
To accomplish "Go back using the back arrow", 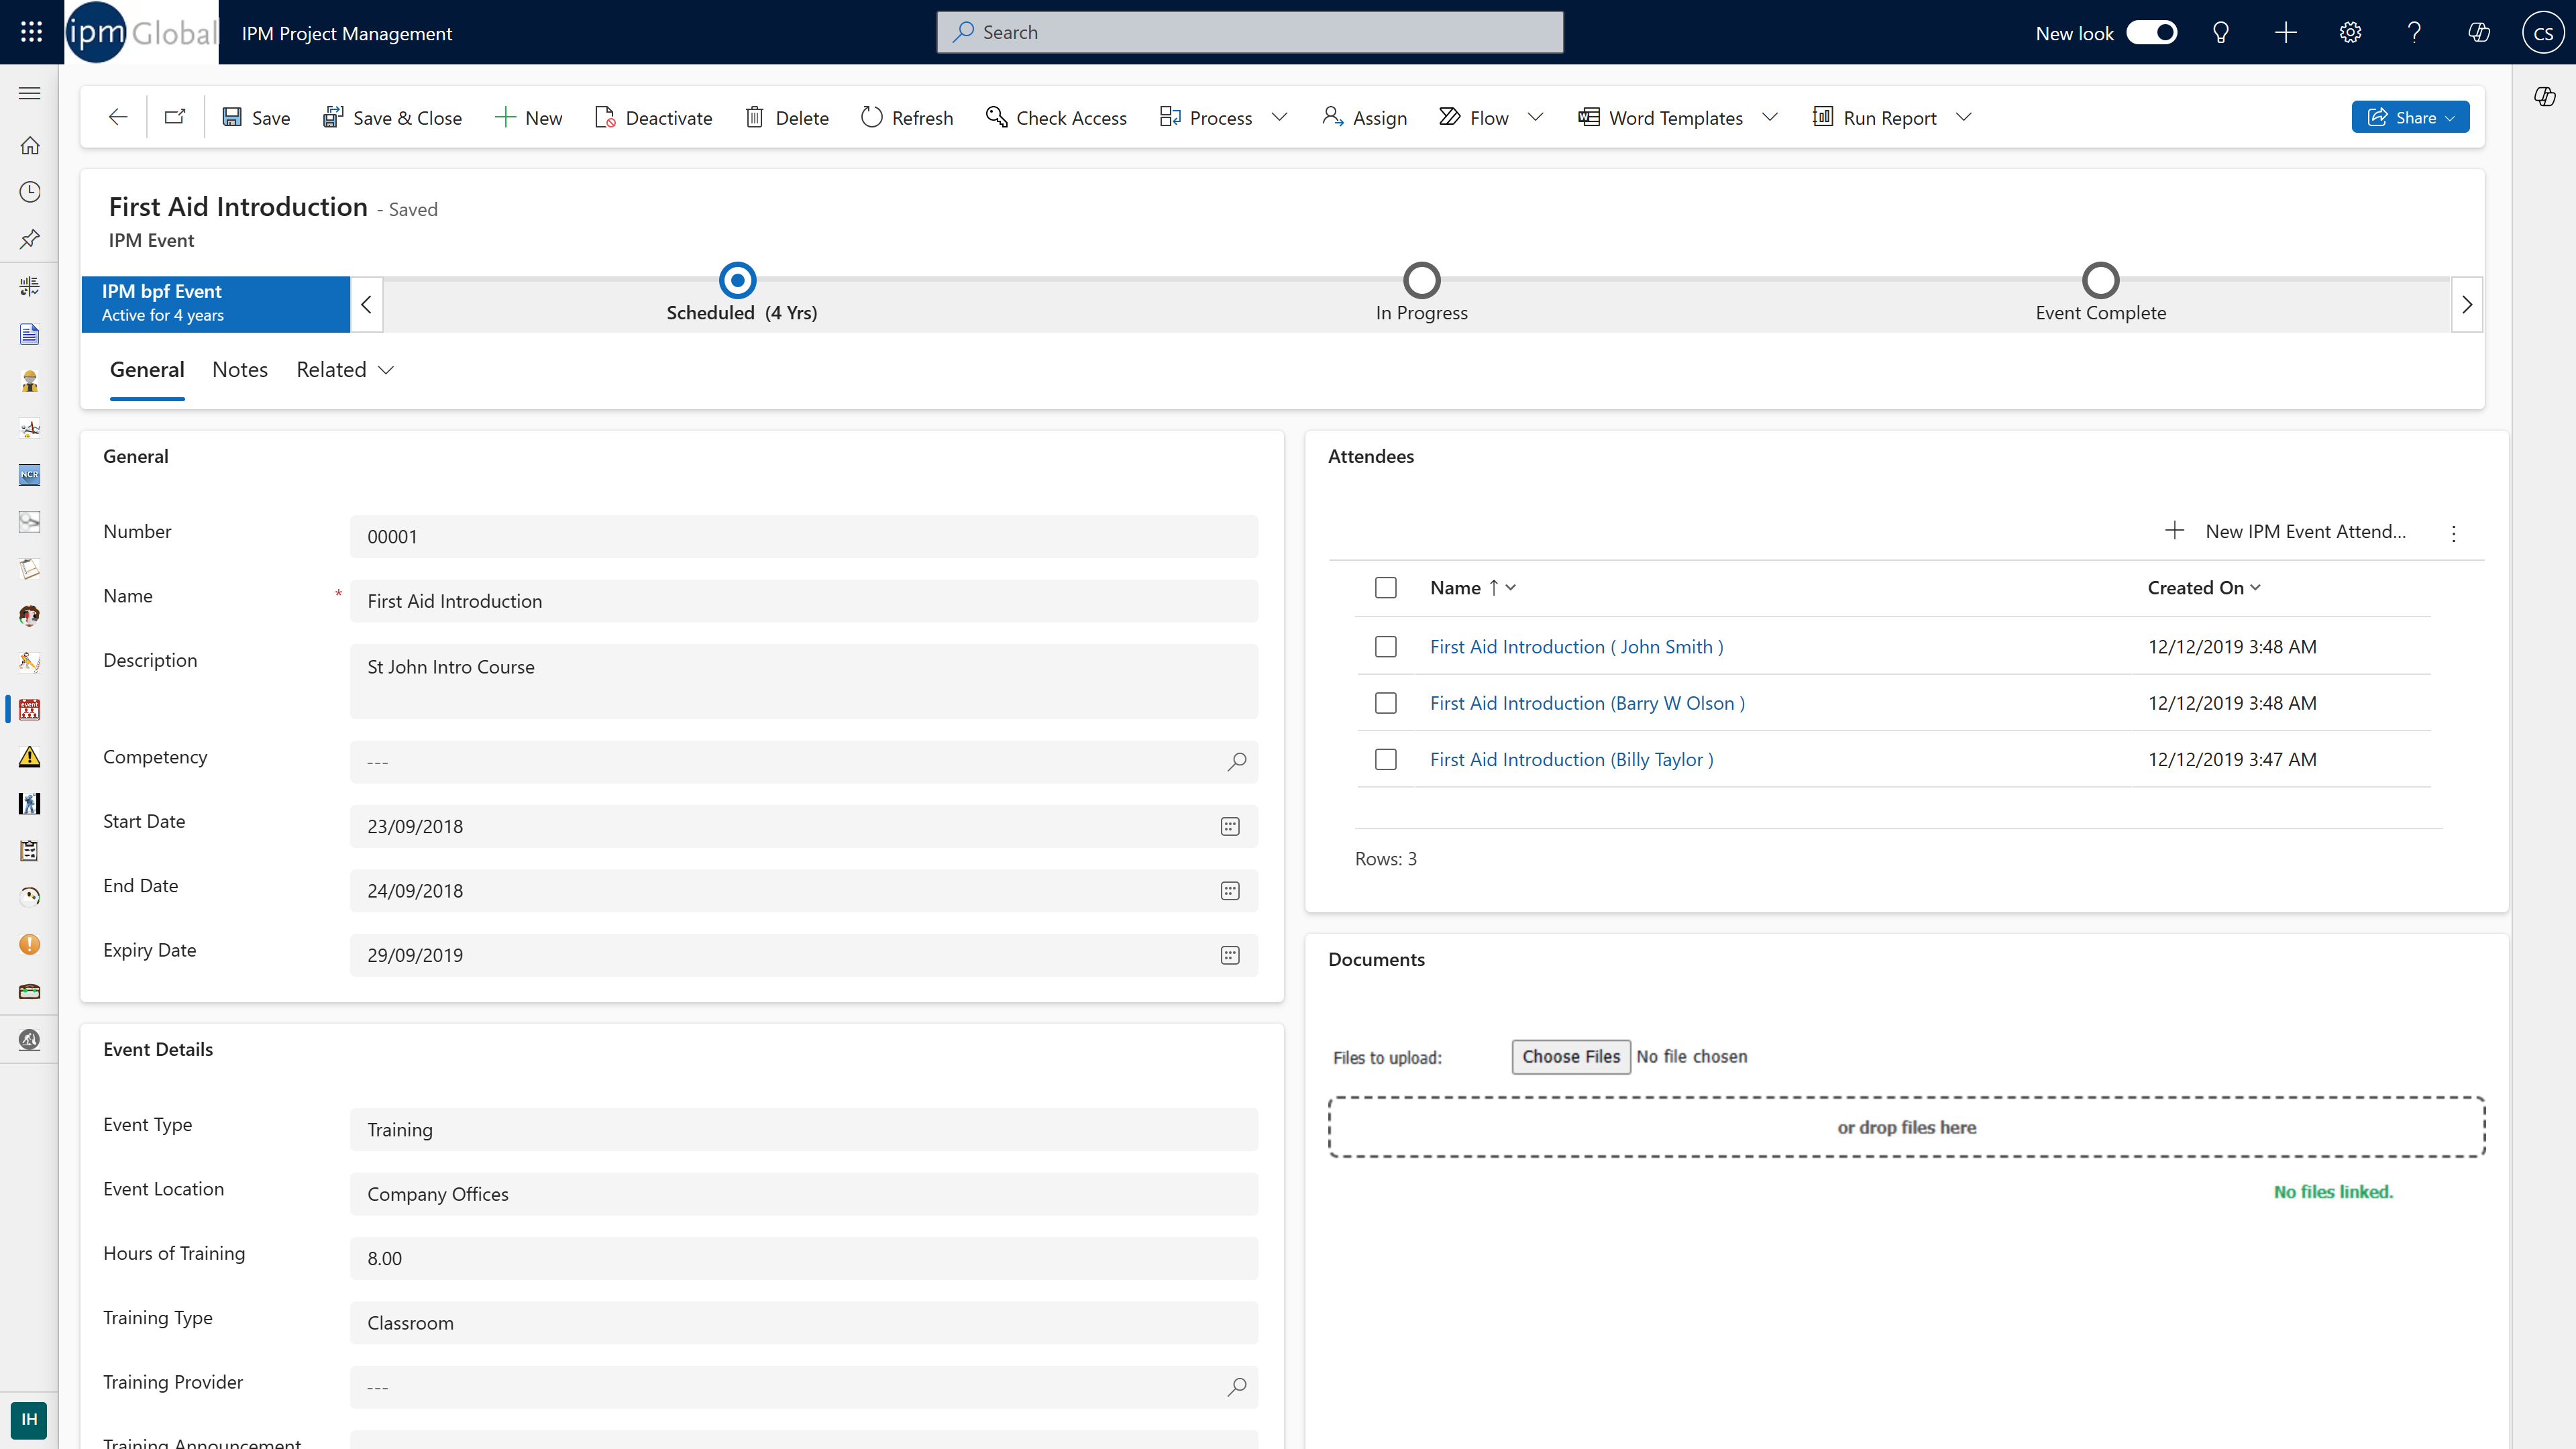I will [x=118, y=117].
